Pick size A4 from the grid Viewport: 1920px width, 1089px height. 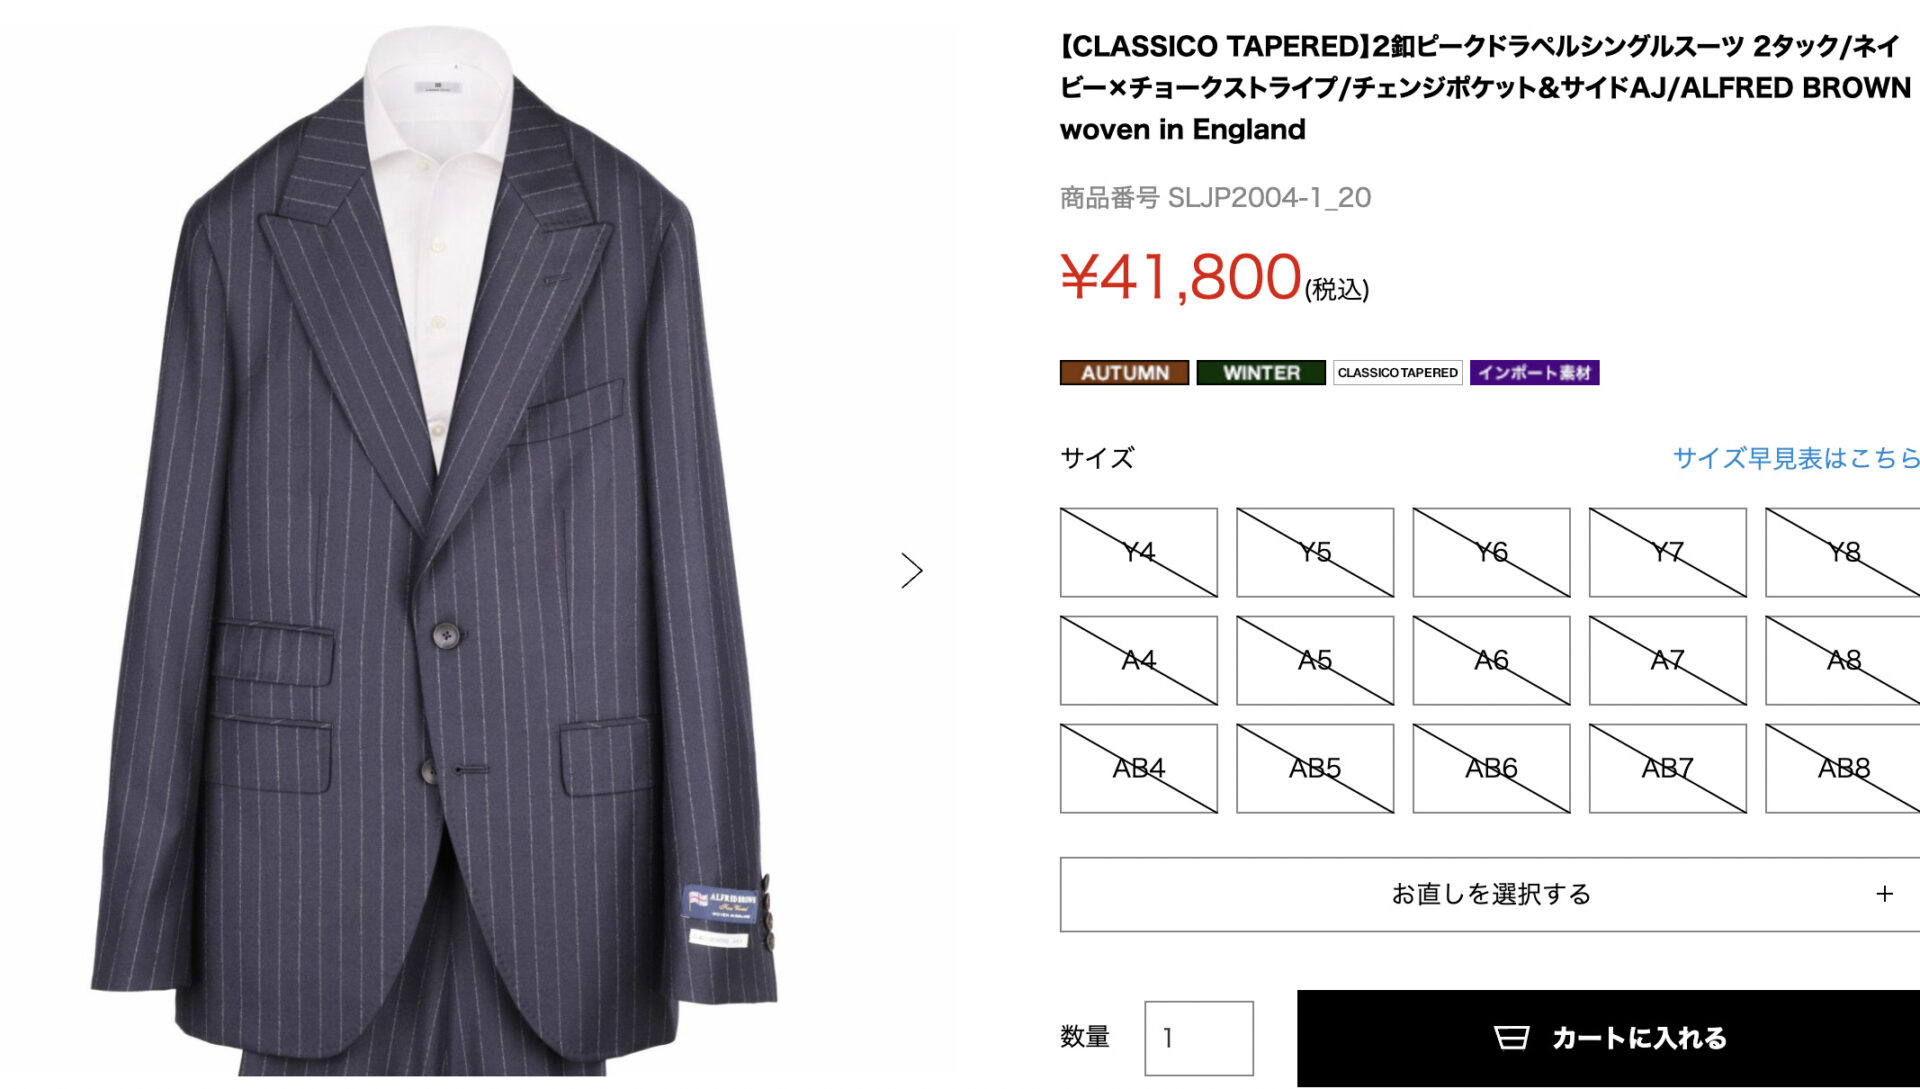tap(1139, 660)
